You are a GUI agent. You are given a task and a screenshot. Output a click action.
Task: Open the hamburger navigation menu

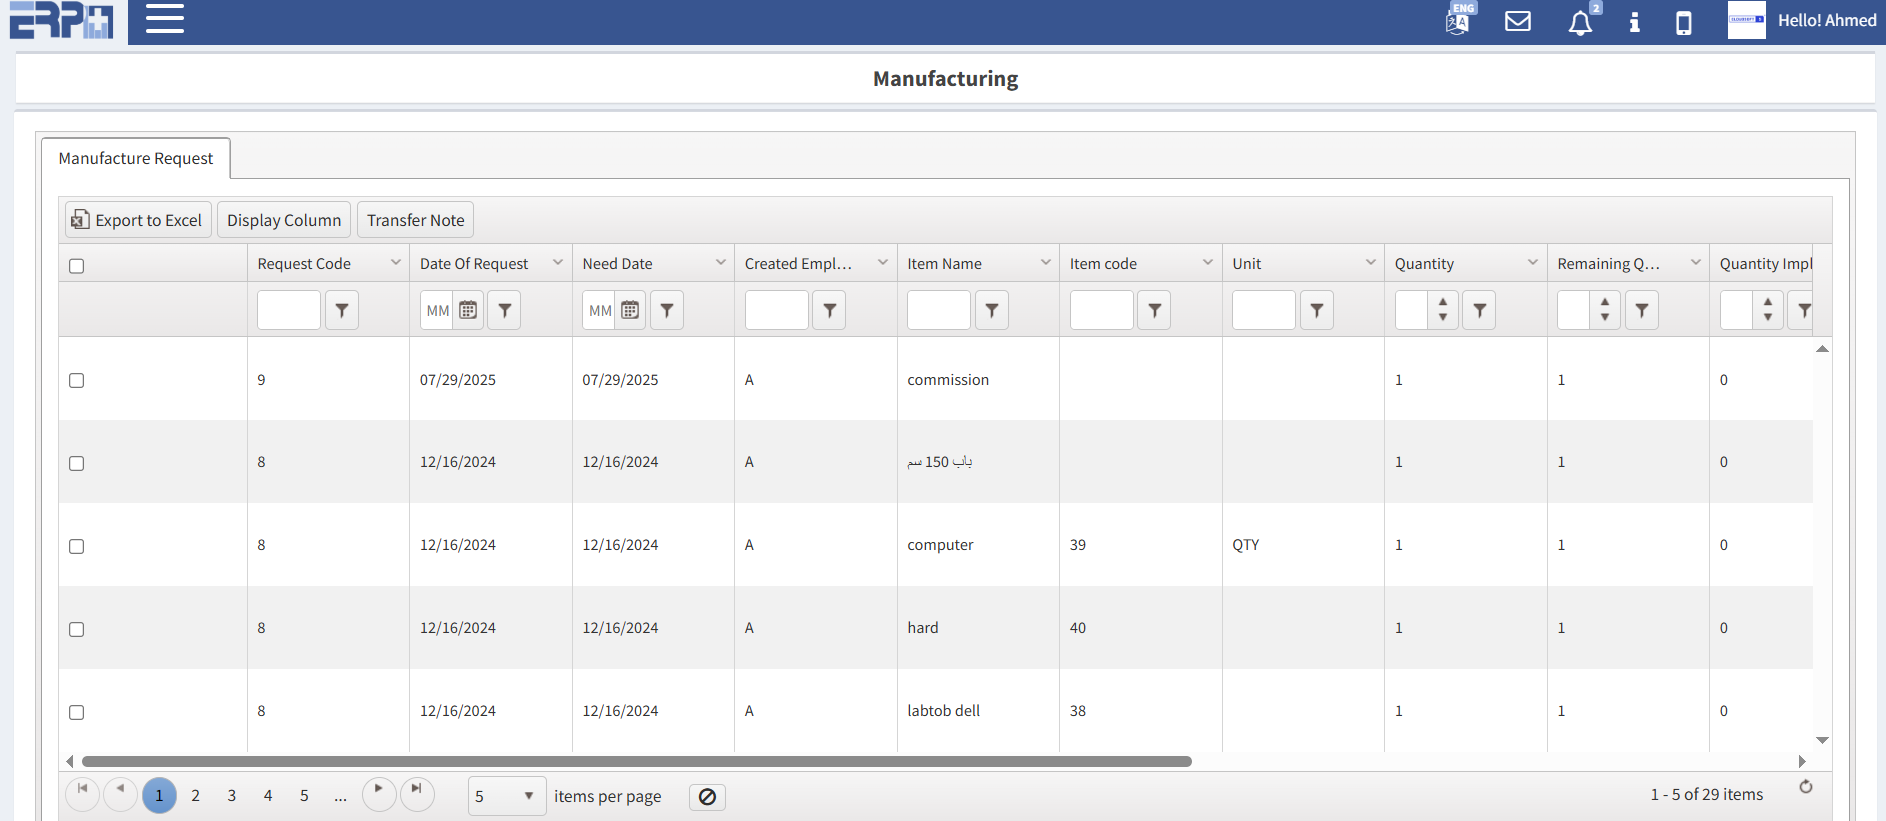(165, 19)
